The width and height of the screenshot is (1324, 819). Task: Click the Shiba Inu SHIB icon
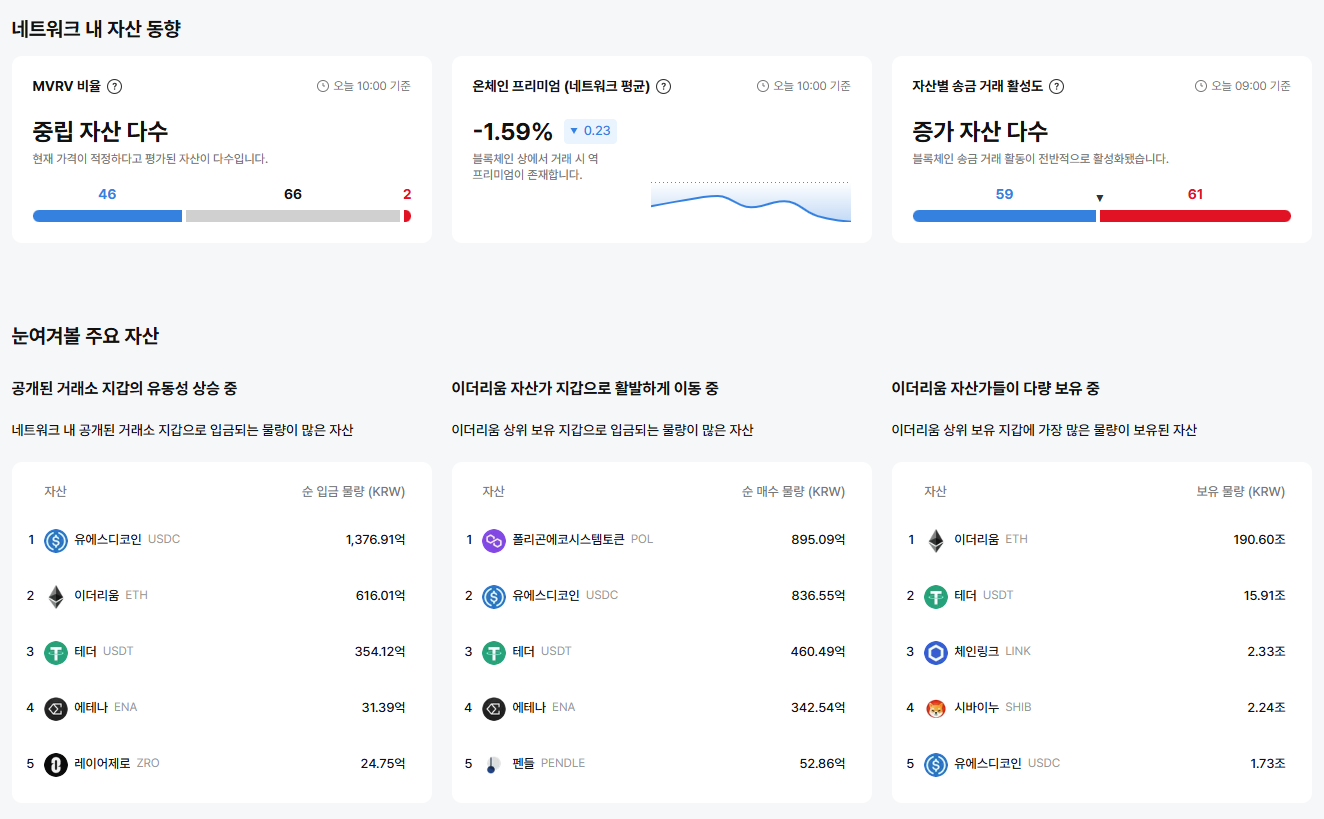click(x=935, y=708)
